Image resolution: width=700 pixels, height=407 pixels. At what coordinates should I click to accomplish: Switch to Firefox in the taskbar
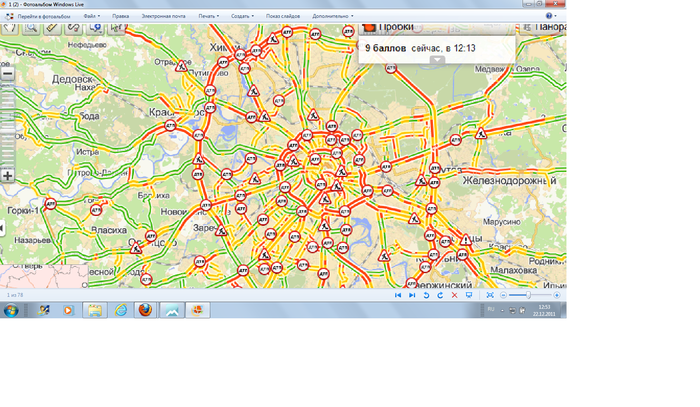point(145,310)
